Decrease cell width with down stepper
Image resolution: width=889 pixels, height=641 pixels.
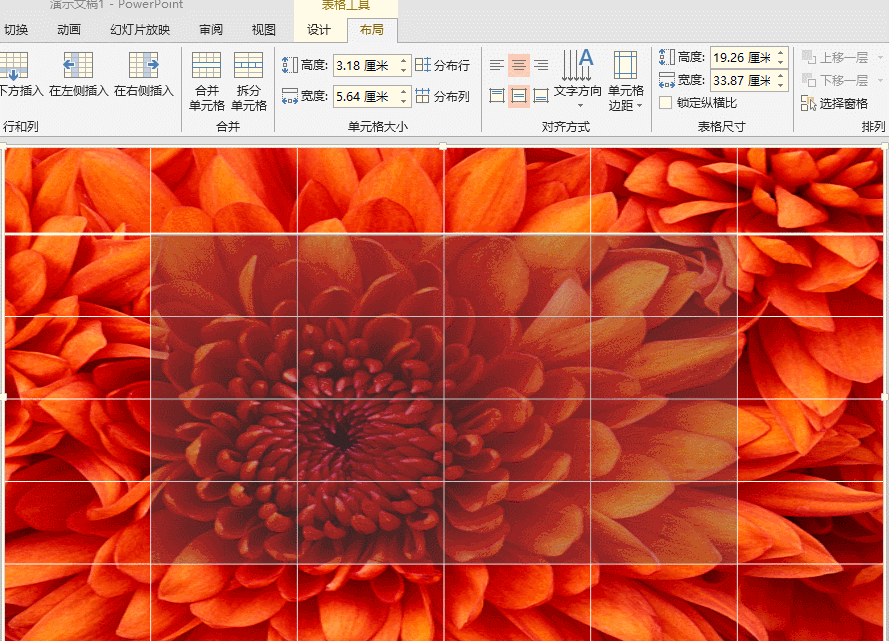pos(404,101)
